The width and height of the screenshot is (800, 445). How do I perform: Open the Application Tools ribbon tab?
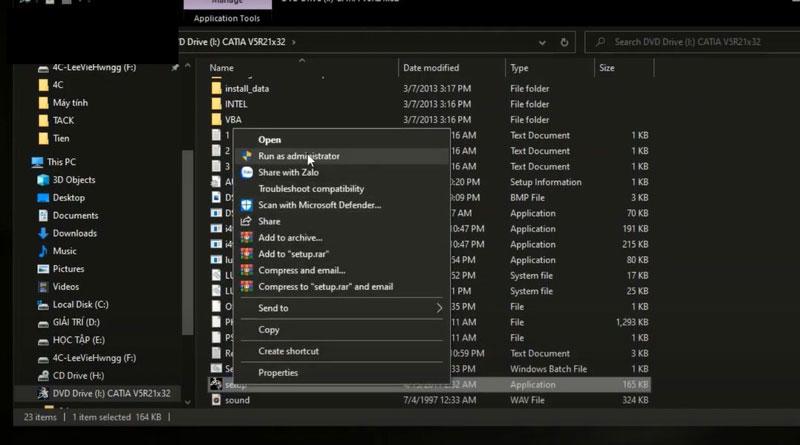[225, 18]
